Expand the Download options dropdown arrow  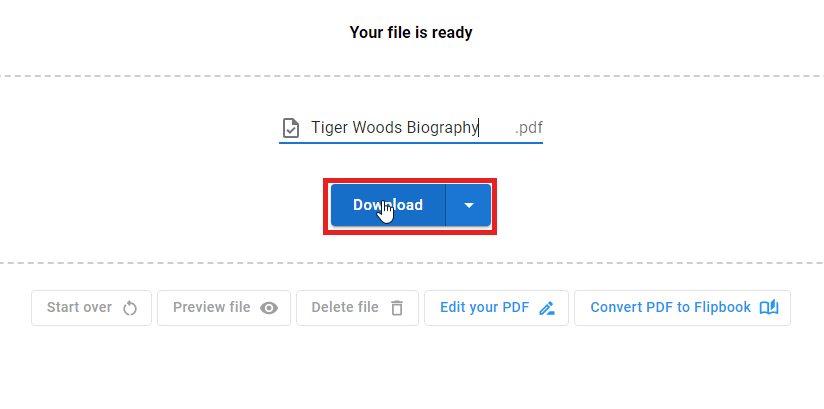click(469, 205)
